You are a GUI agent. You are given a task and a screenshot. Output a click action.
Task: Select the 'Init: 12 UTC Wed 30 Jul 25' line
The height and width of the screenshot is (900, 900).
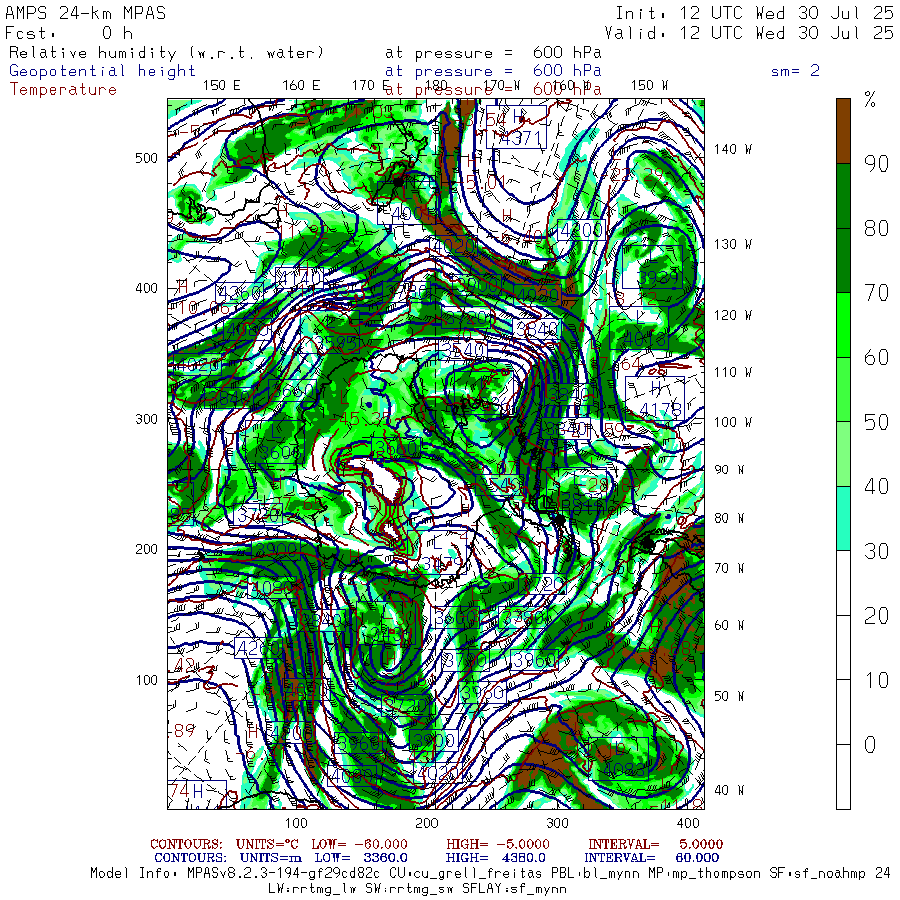(754, 13)
